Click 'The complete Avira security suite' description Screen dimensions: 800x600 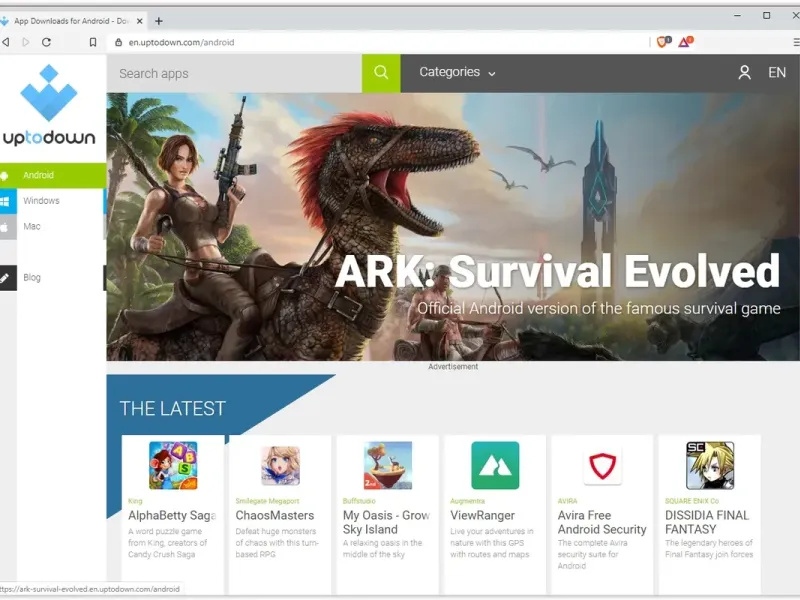point(592,554)
